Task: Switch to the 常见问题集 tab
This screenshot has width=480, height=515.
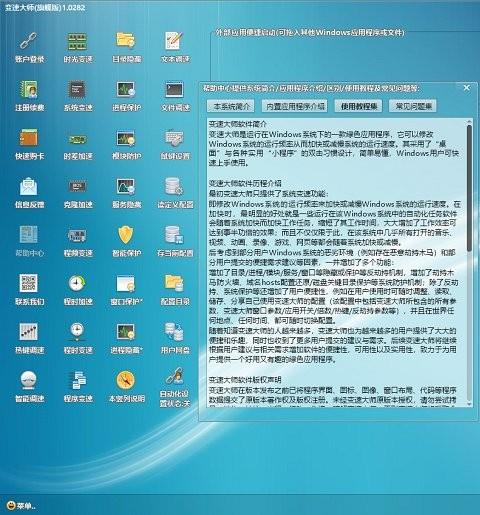Action: (x=413, y=106)
